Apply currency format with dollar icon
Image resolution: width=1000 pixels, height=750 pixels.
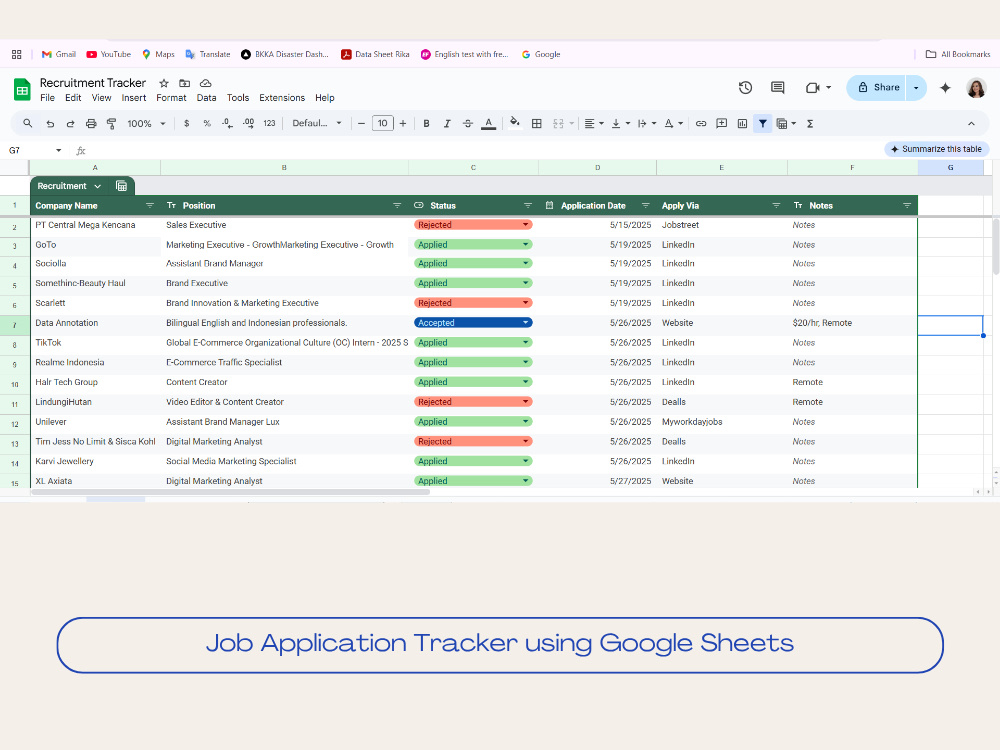point(186,124)
